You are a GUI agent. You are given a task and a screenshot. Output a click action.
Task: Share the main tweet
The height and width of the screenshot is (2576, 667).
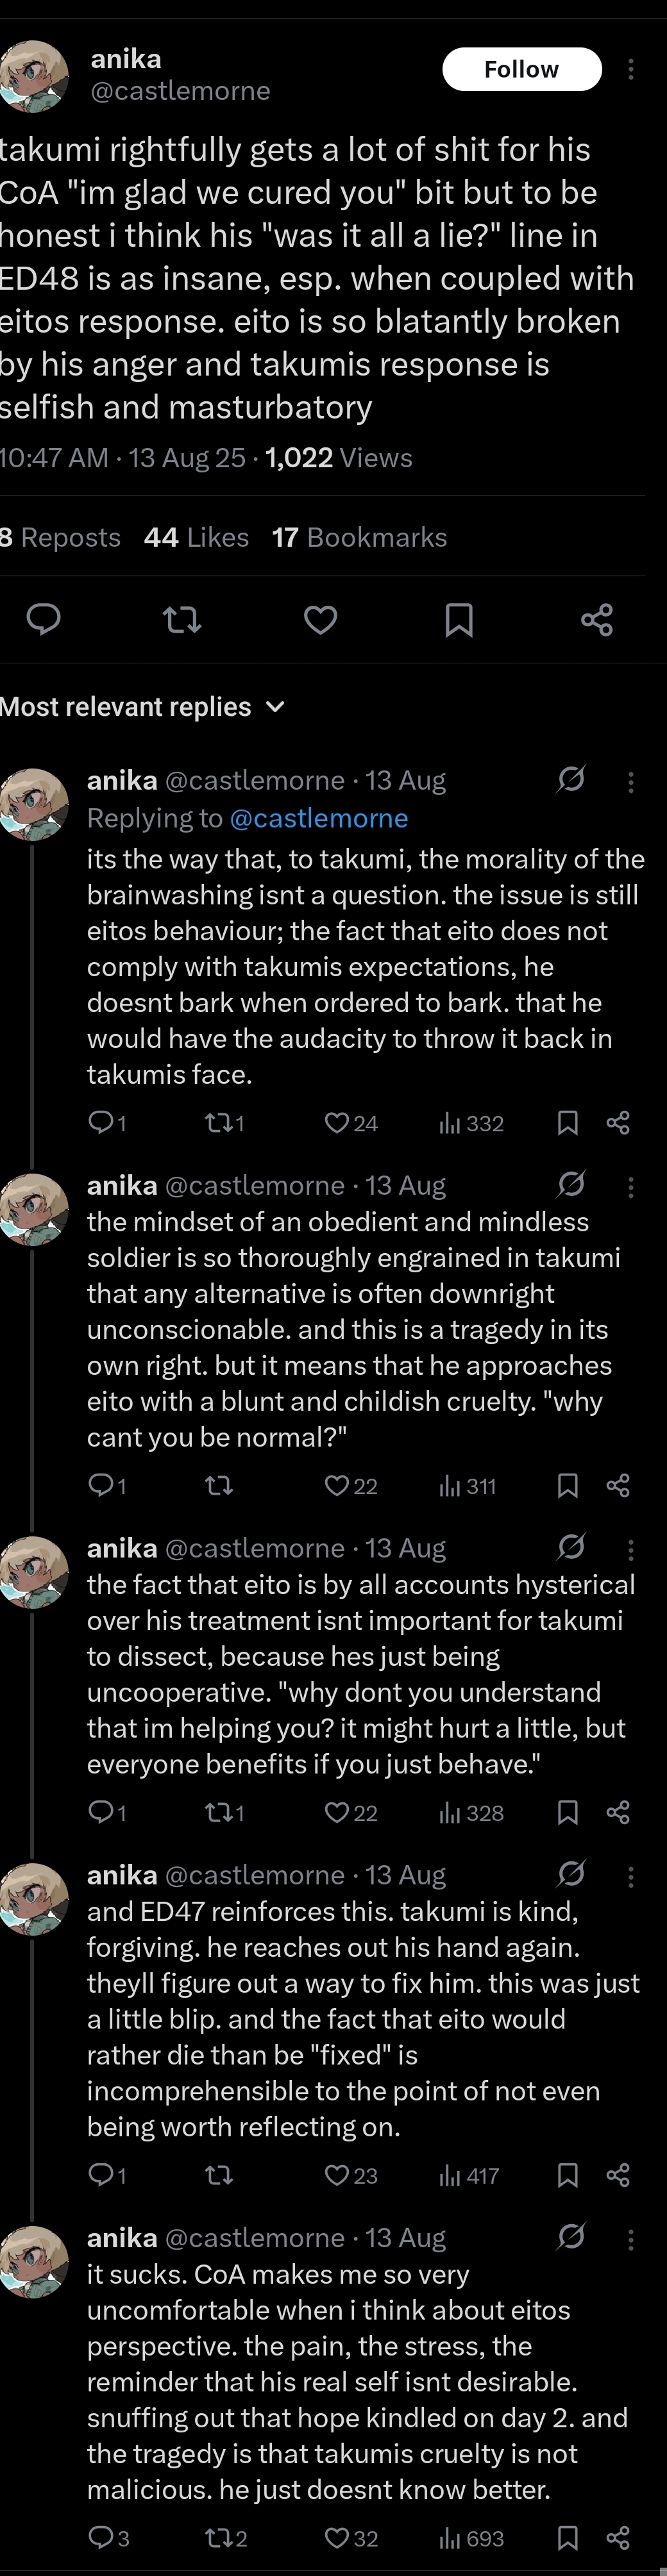click(596, 620)
